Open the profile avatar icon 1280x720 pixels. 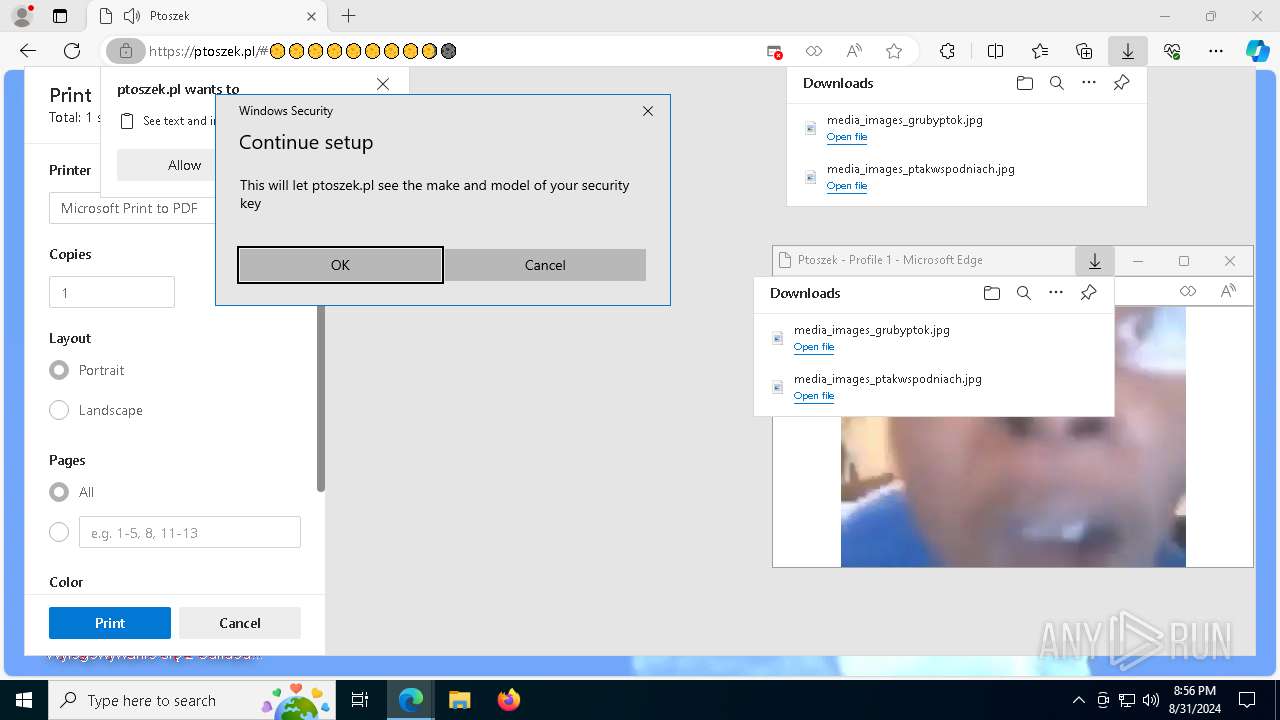point(22,16)
